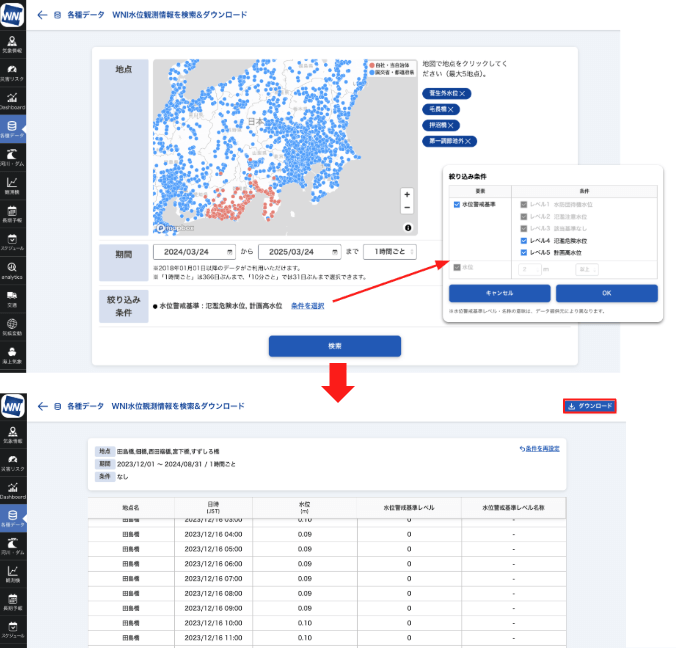The height and width of the screenshot is (648, 676).
Task: Toggle the 水位警戒基準 checkbox
Action: (456, 204)
